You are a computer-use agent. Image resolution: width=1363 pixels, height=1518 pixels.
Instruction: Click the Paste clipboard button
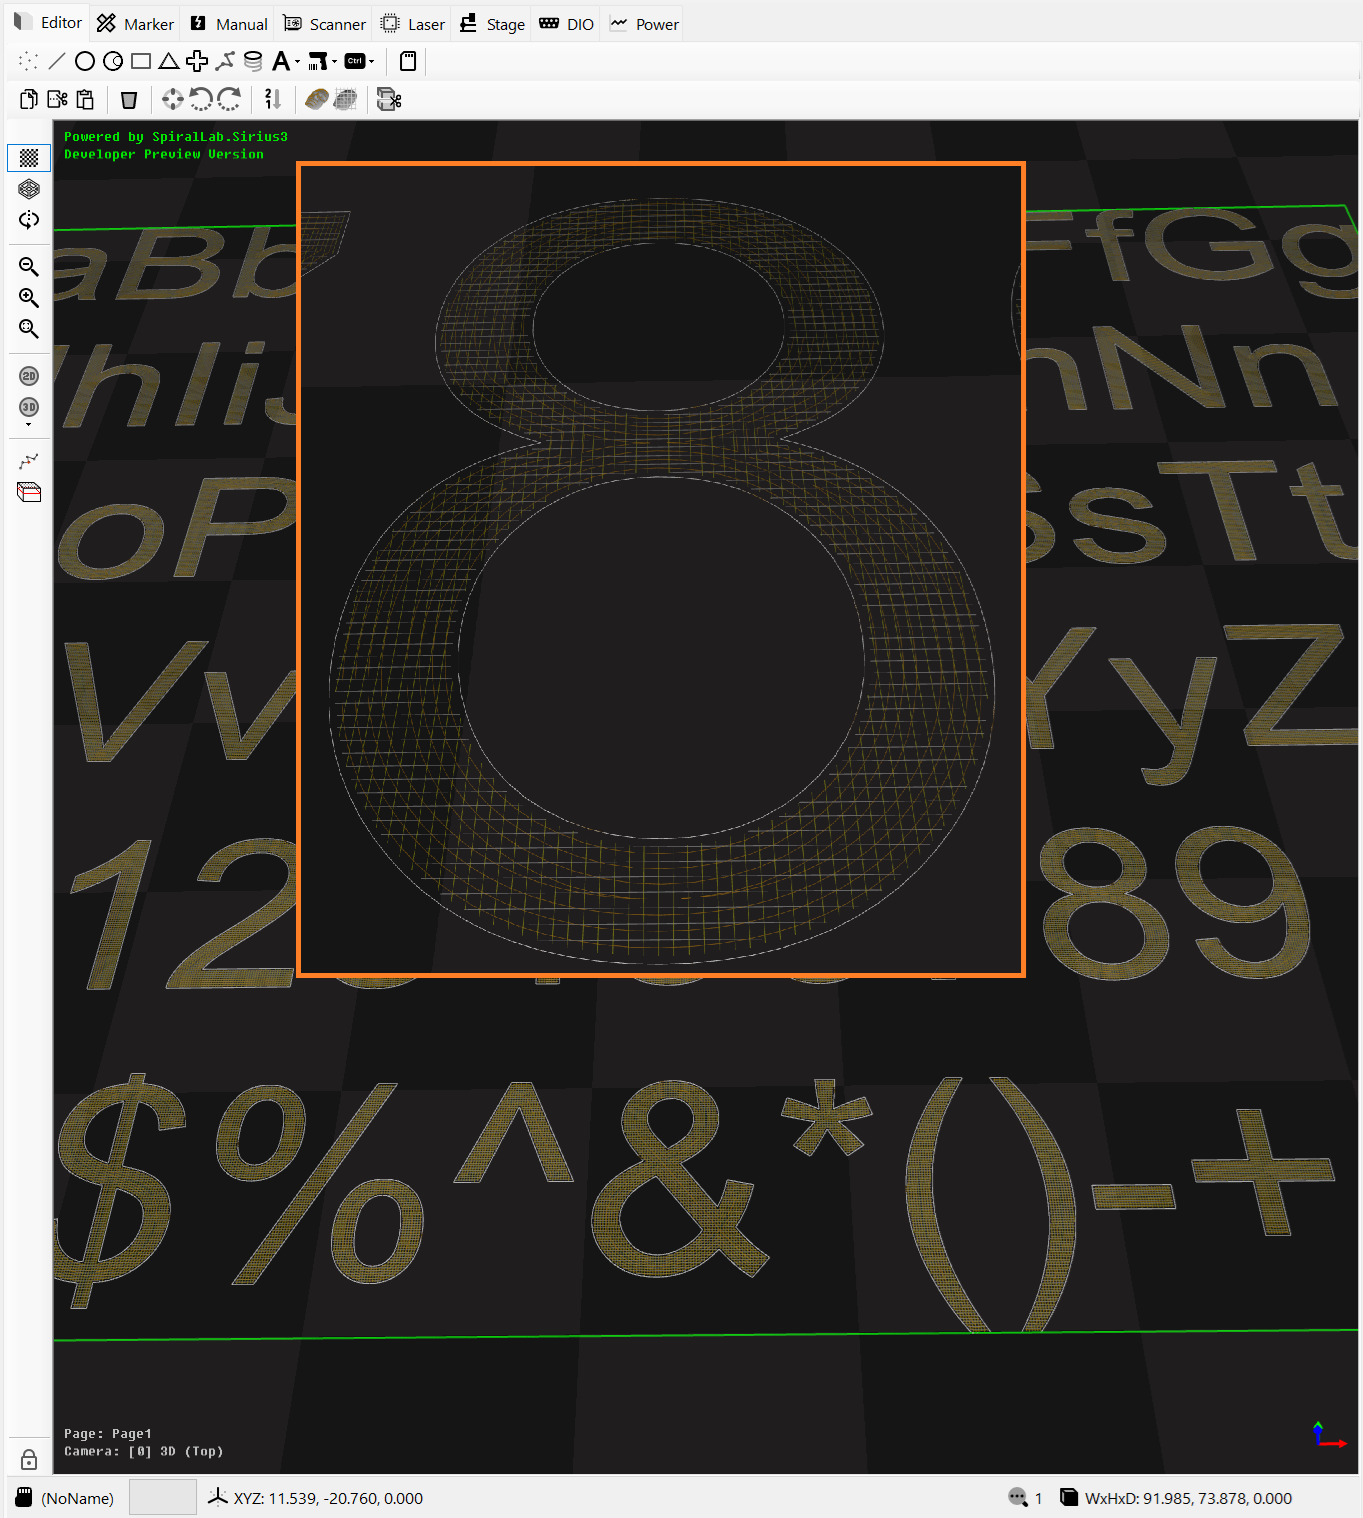coord(85,99)
